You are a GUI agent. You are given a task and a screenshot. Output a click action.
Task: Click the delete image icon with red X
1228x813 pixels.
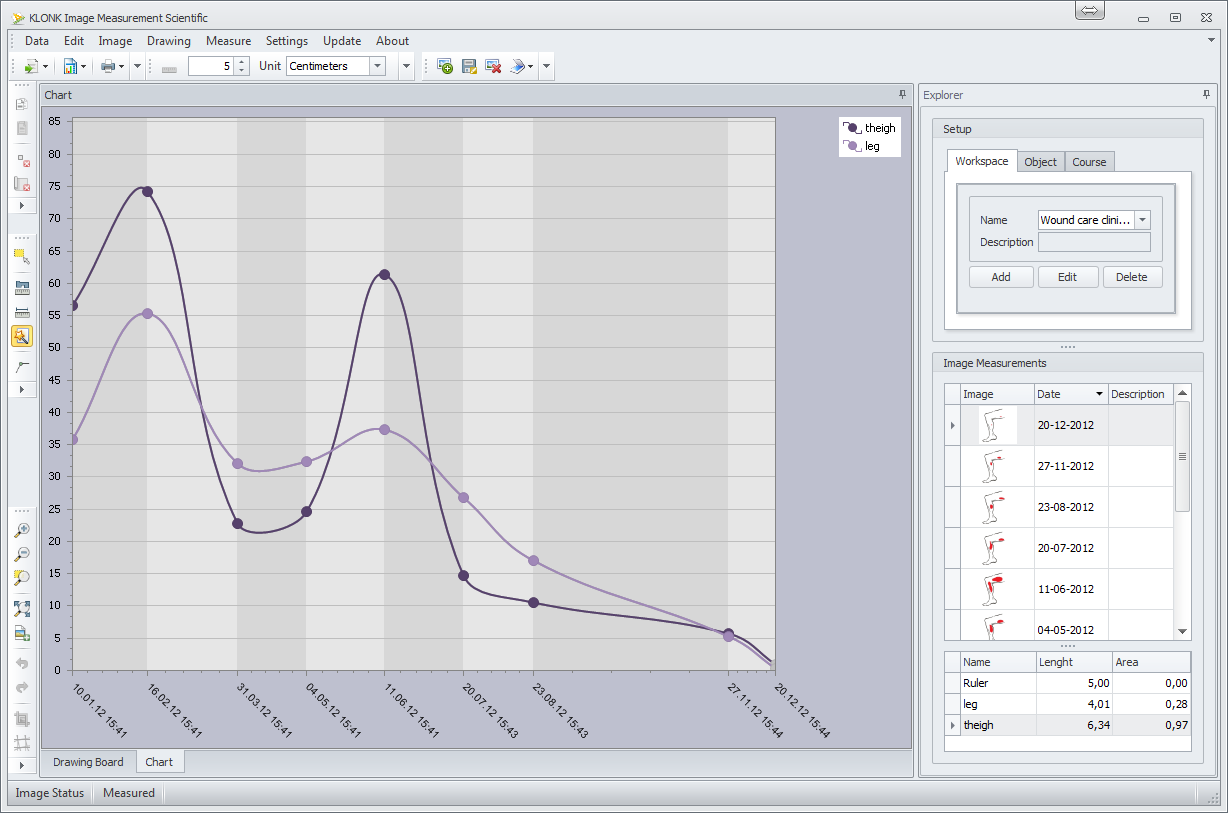[x=493, y=66]
